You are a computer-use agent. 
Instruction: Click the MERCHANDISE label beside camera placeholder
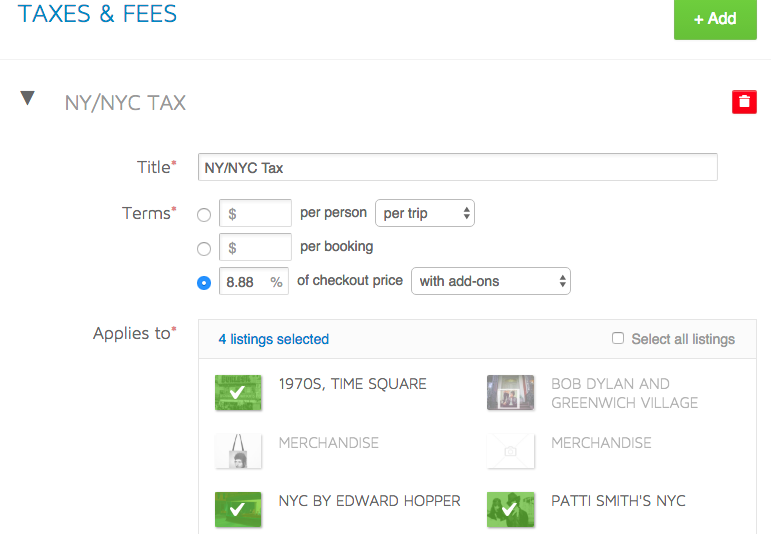[x=601, y=443]
